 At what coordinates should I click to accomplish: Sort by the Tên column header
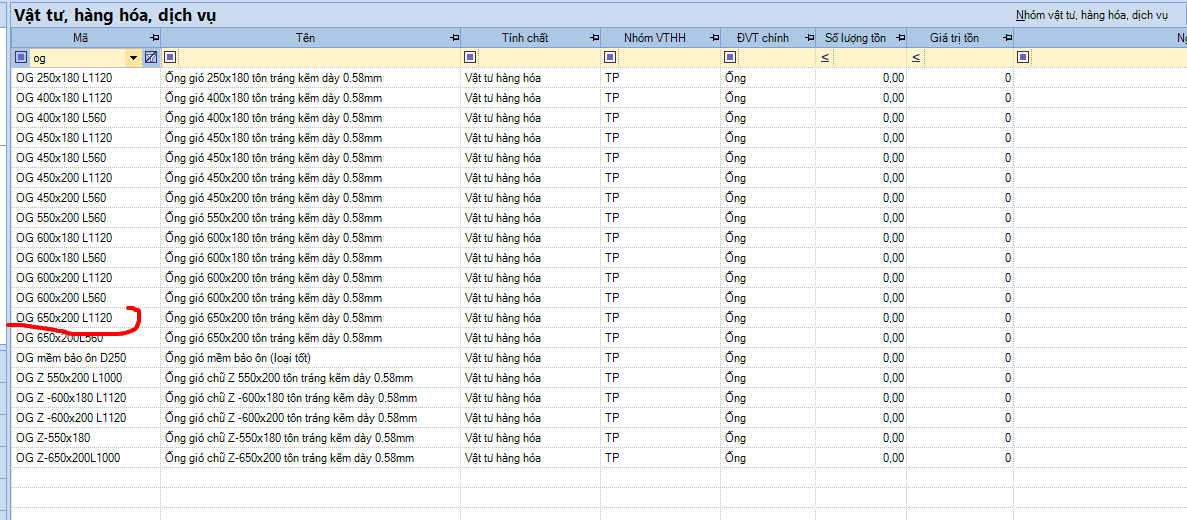(305, 38)
